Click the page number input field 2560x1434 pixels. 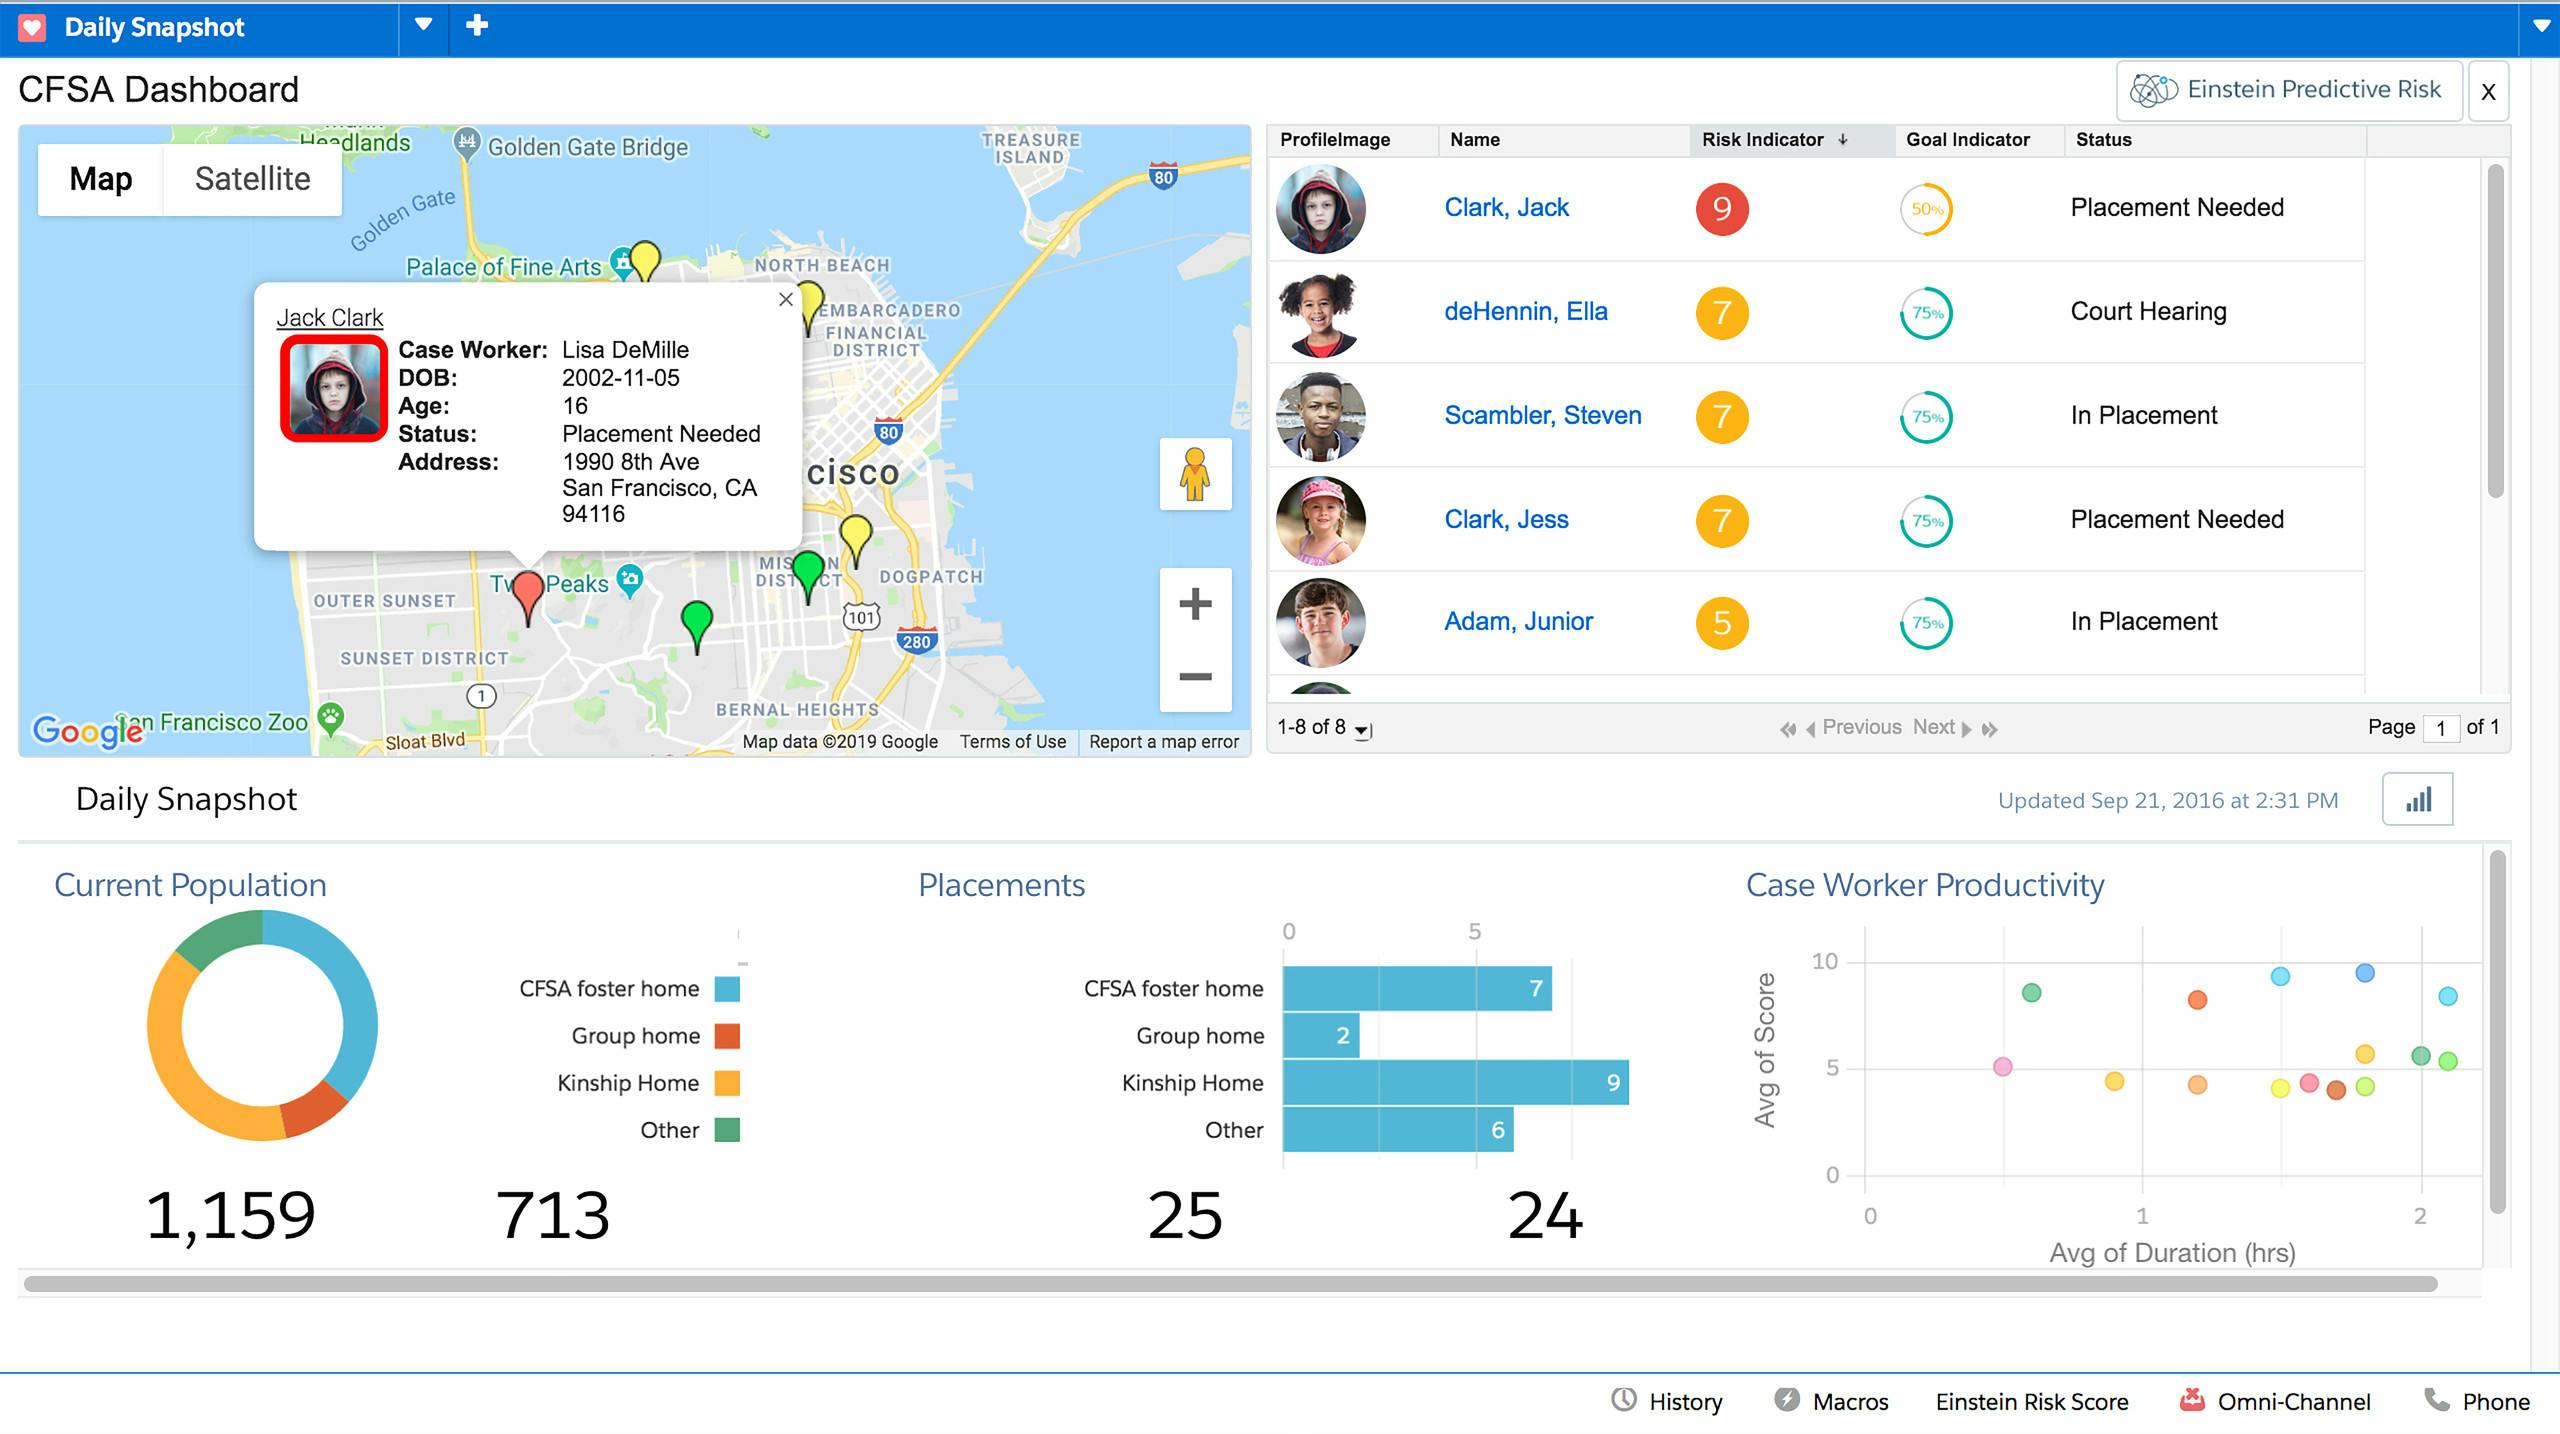point(2440,728)
